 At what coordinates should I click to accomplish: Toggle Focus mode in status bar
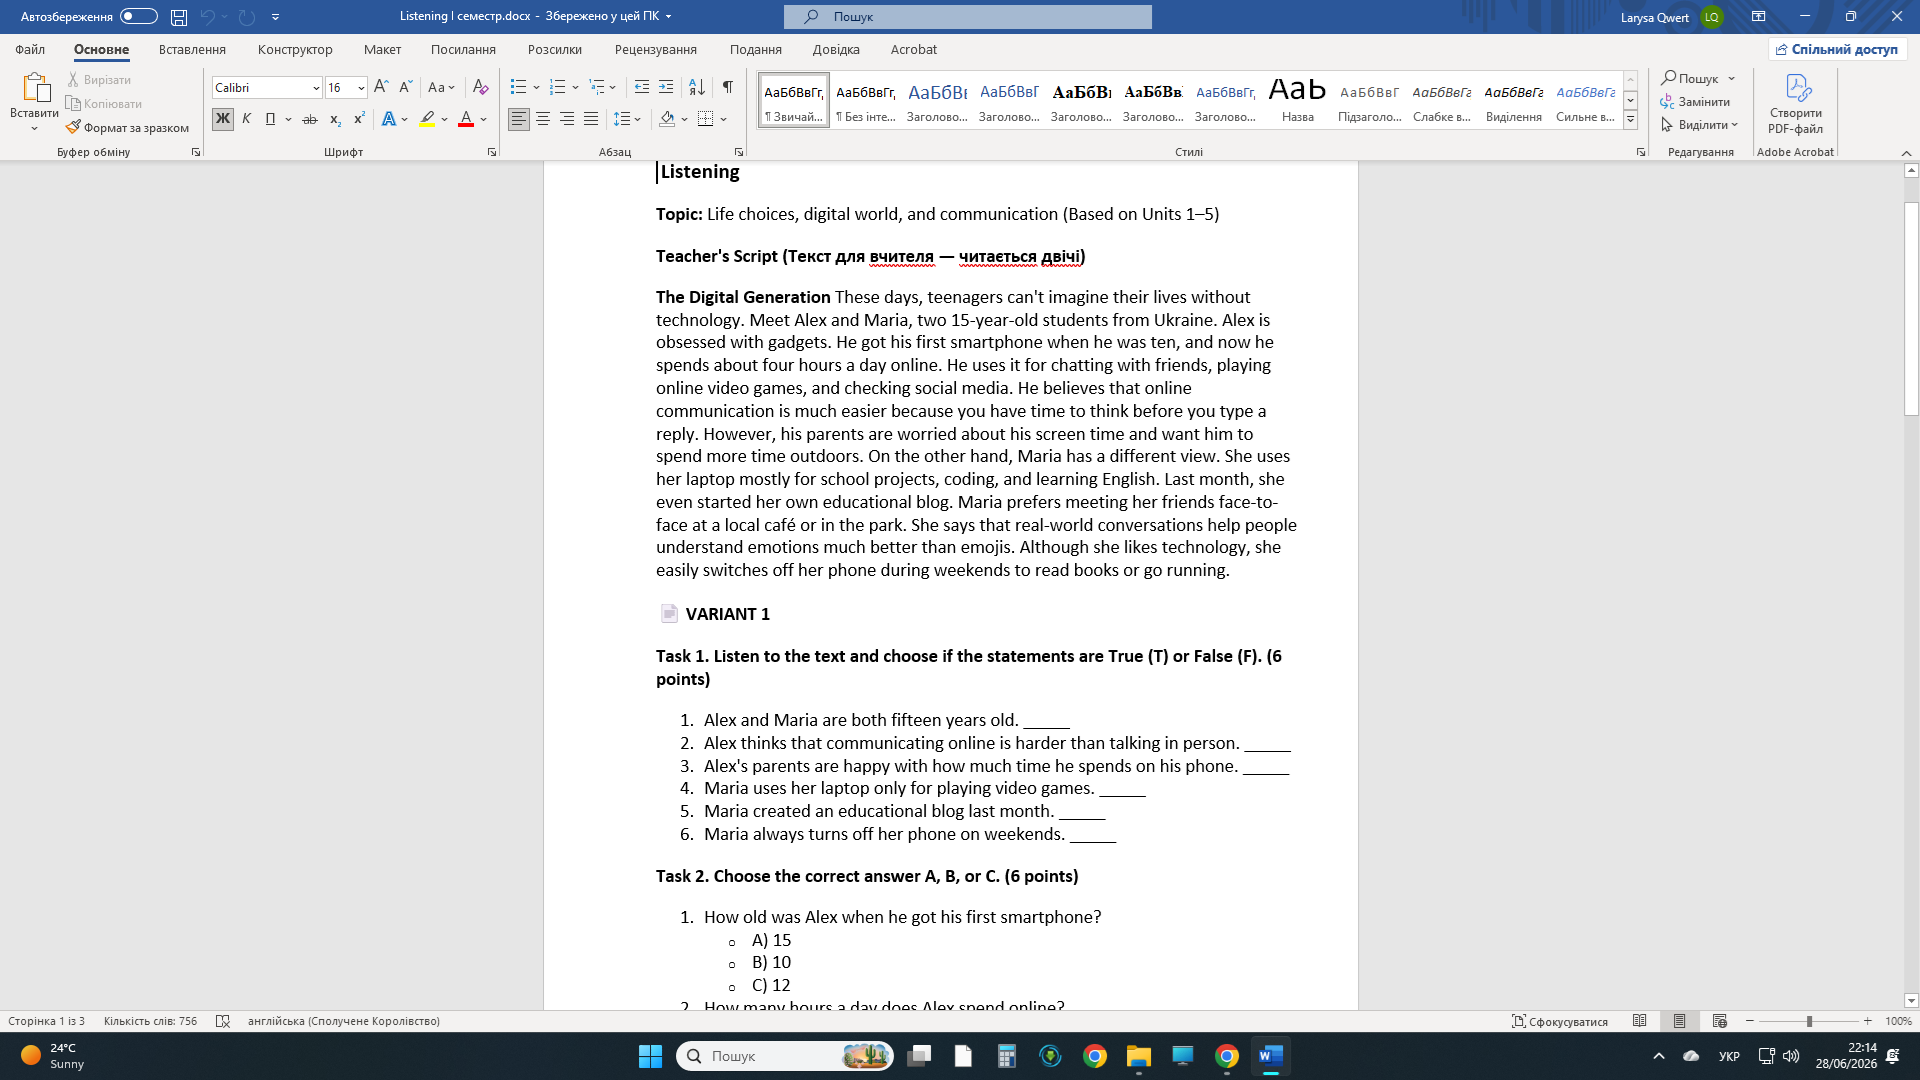(x=1560, y=1021)
